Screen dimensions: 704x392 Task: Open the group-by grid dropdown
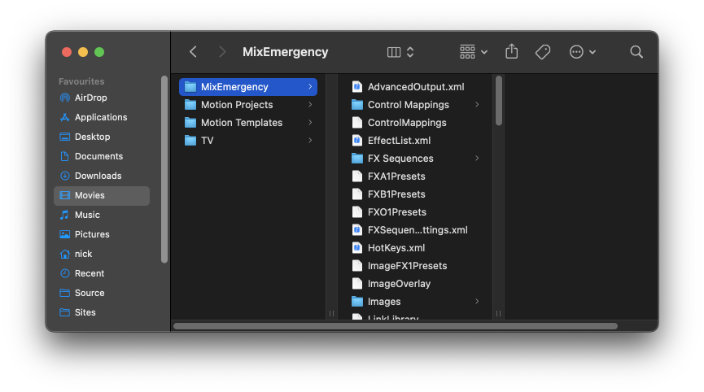[473, 52]
